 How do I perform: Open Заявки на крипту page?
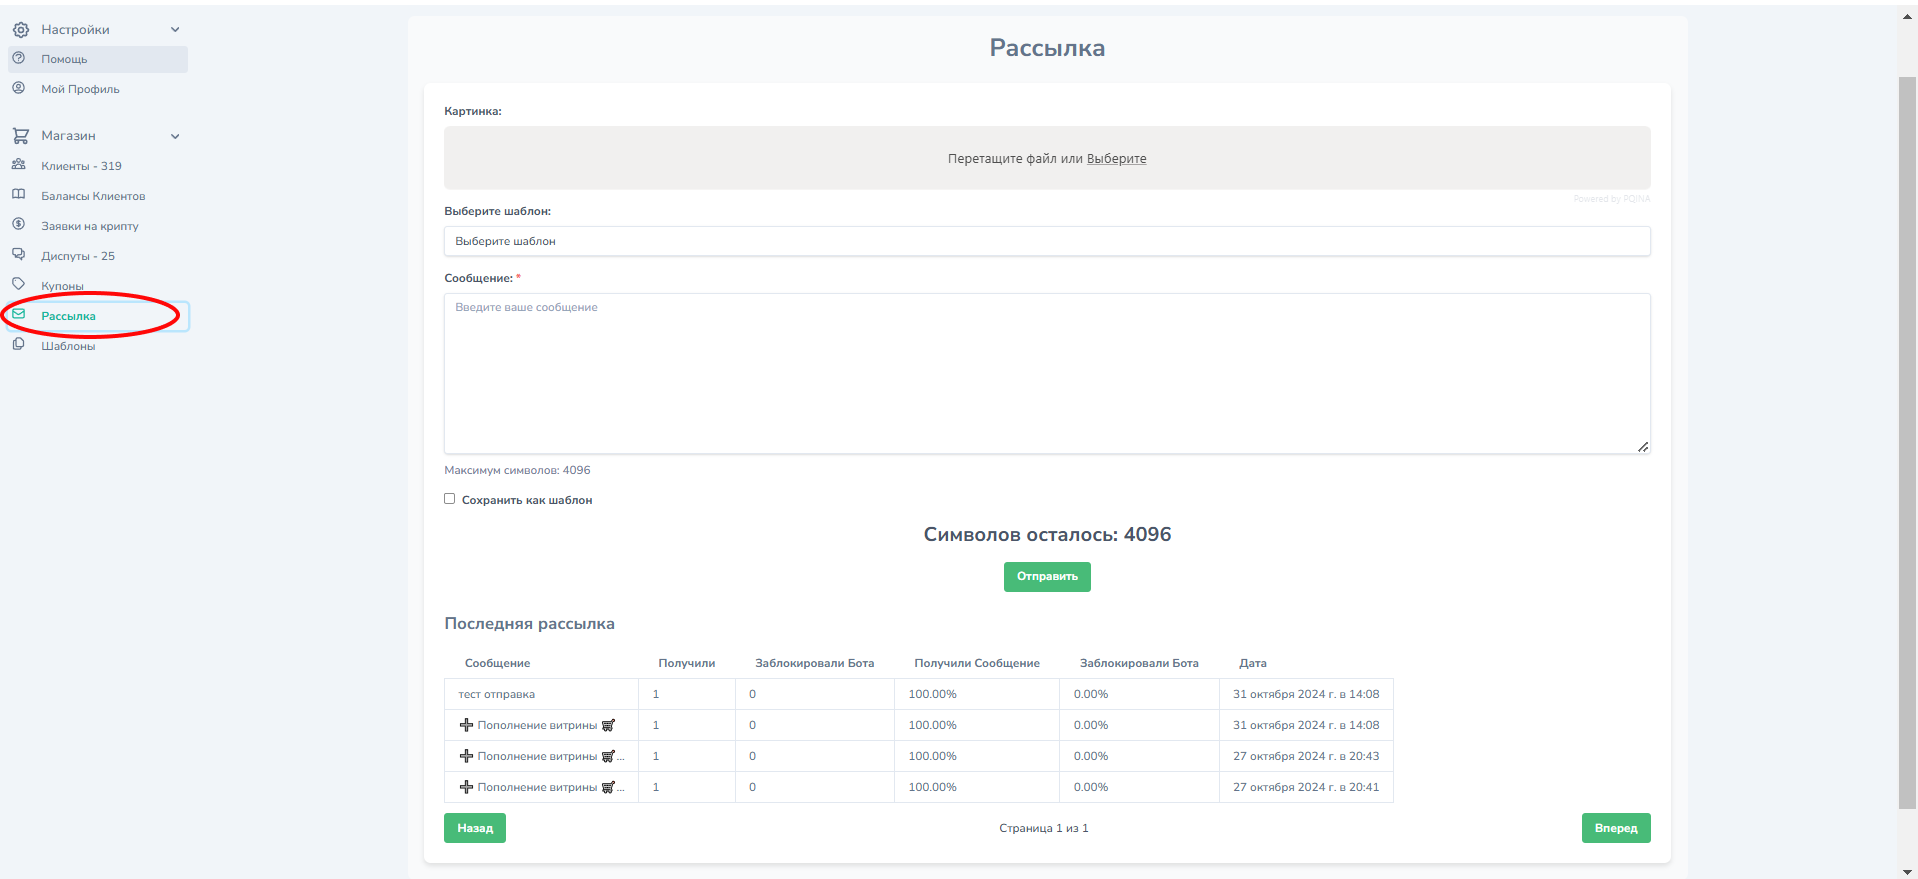point(90,226)
